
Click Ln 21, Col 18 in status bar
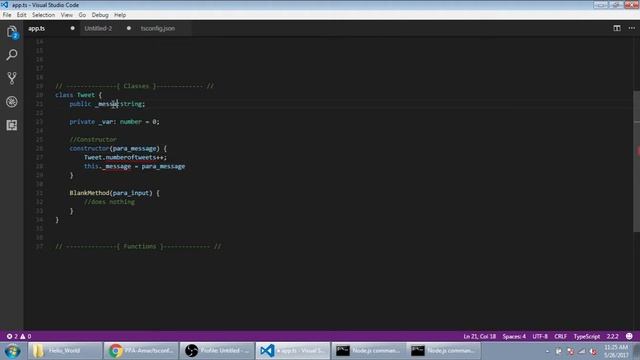pyautogui.click(x=479, y=336)
